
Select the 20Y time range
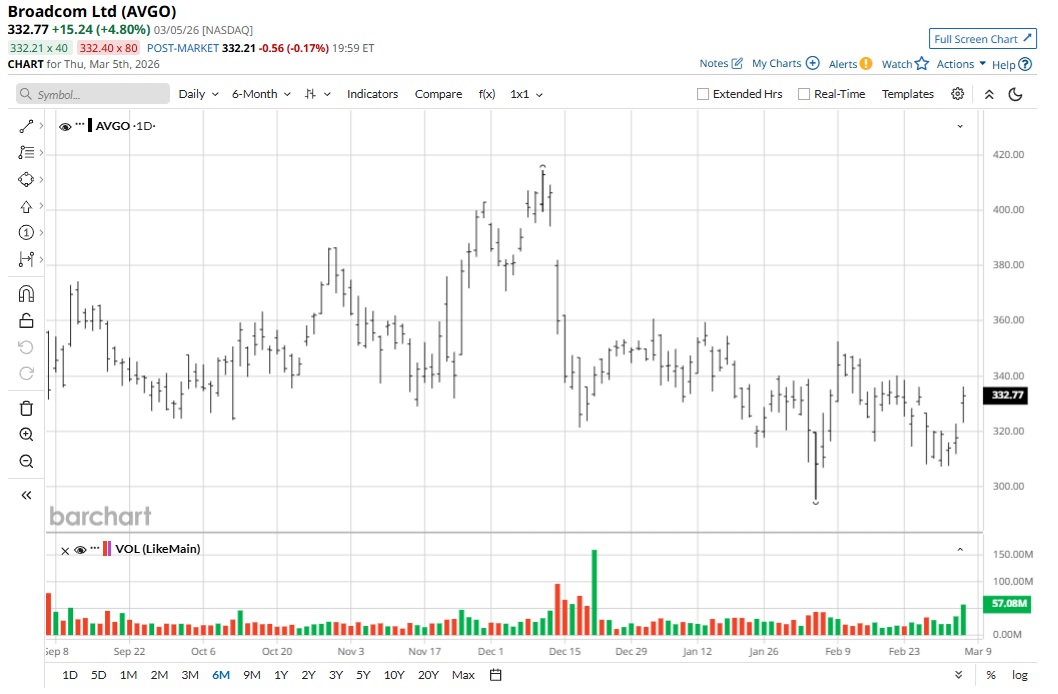tap(428, 675)
